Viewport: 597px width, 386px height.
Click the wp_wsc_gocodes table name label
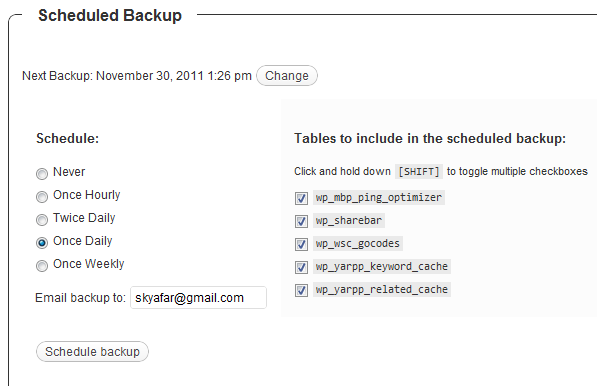click(x=358, y=243)
